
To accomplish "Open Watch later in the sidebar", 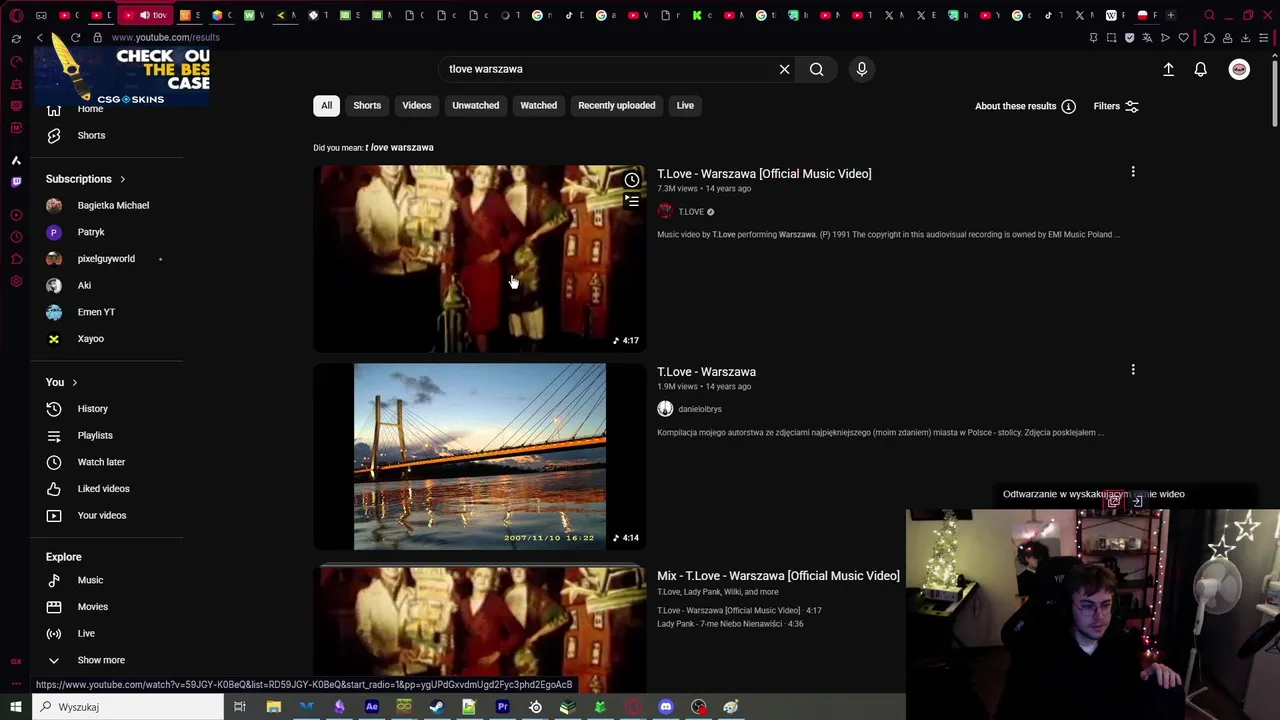I will pyautogui.click(x=101, y=462).
